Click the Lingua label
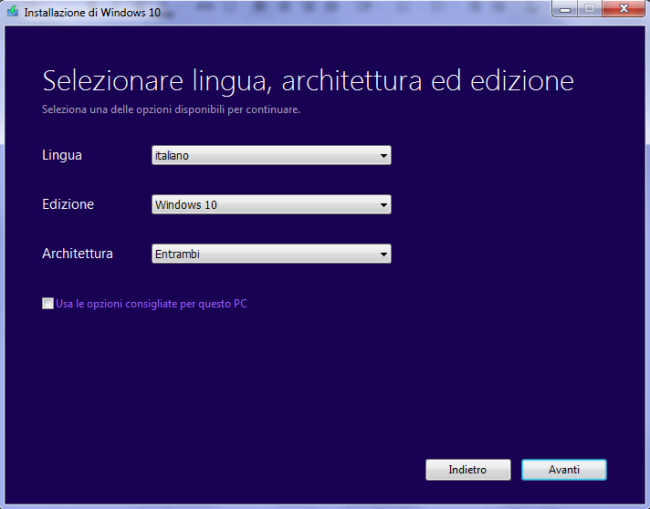 pos(62,155)
